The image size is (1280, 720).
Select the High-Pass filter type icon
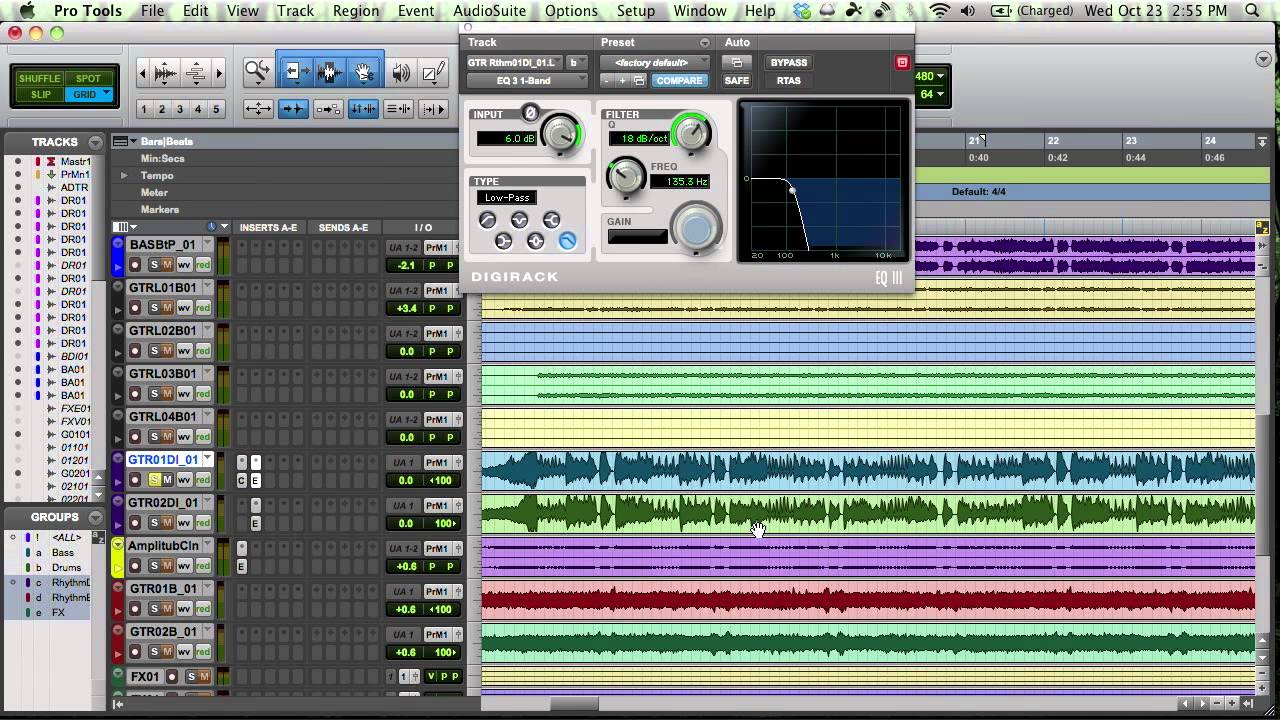tap(487, 220)
